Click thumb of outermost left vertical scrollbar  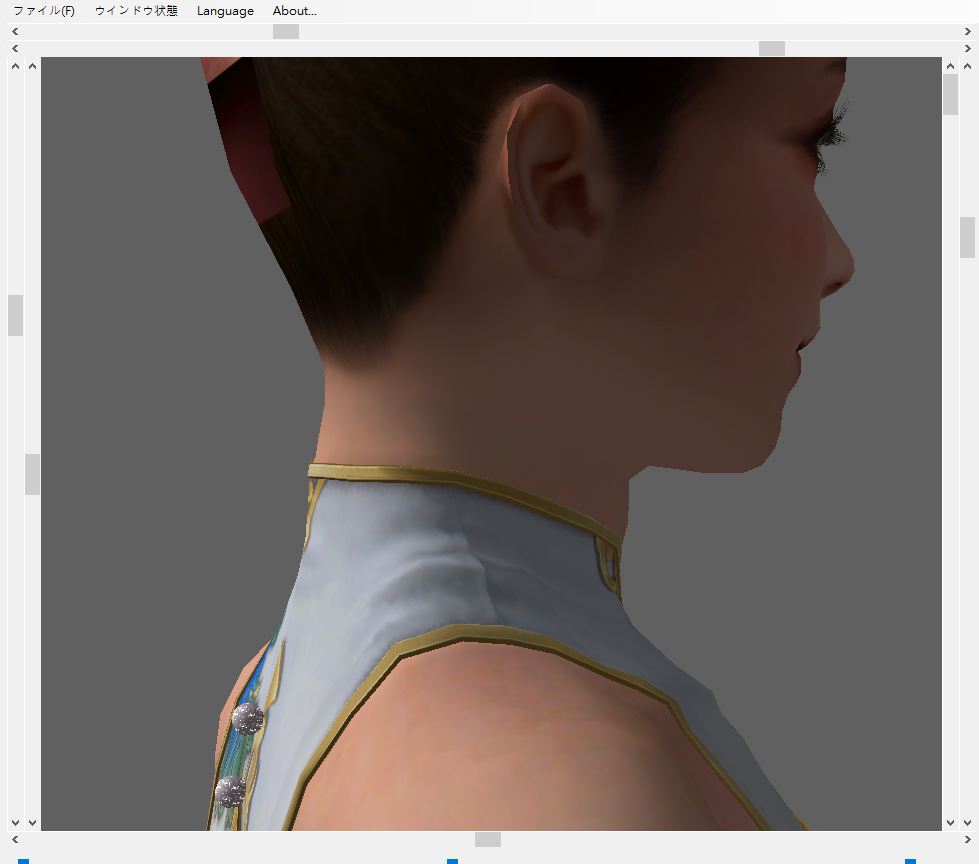[x=15, y=315]
